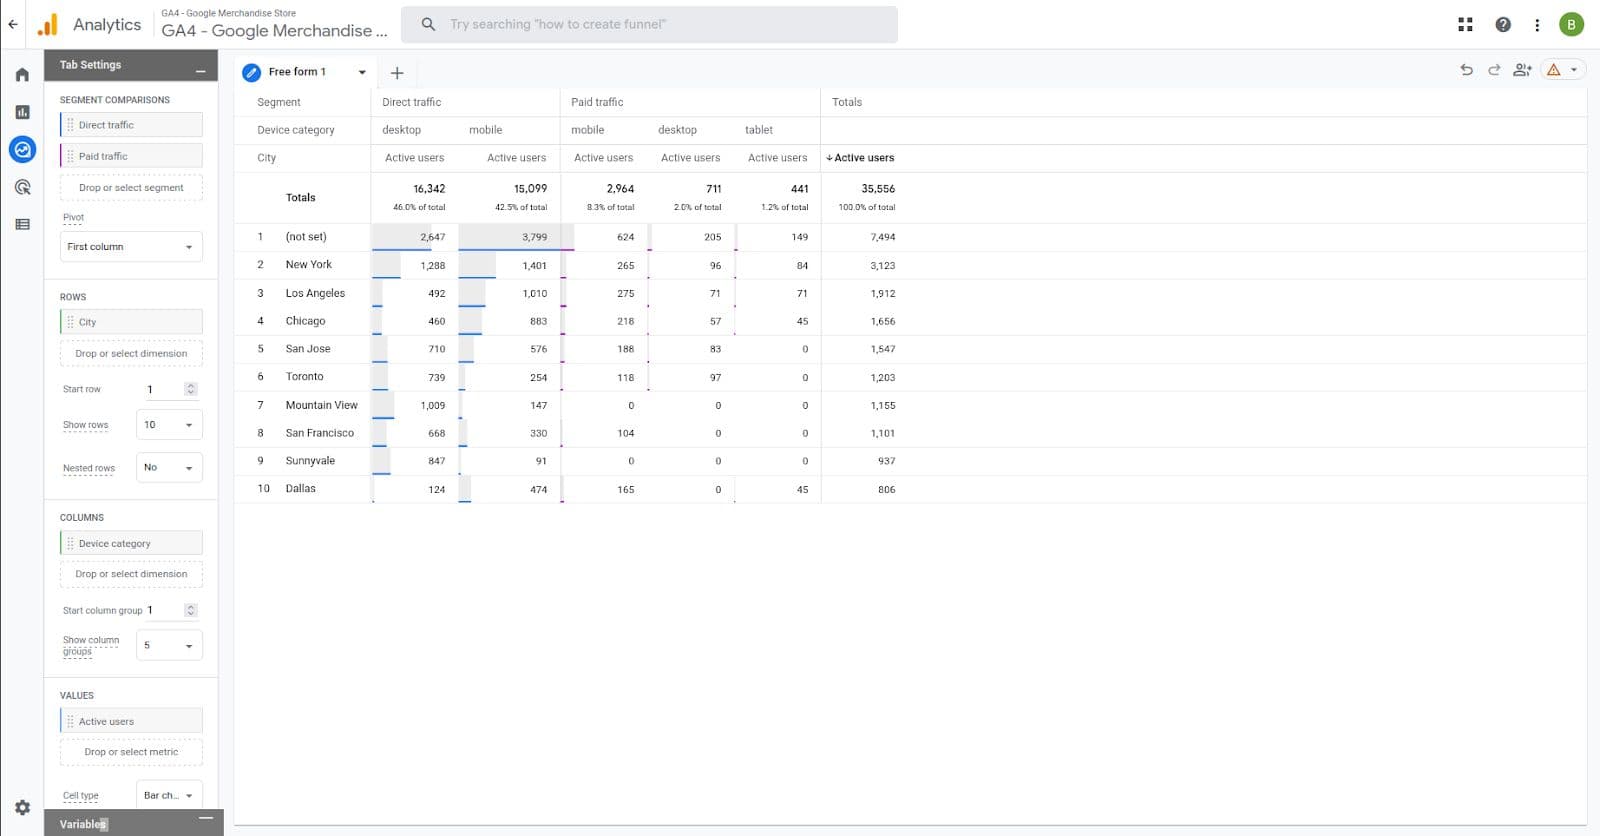Click the Direct traffic segment chip

point(131,125)
